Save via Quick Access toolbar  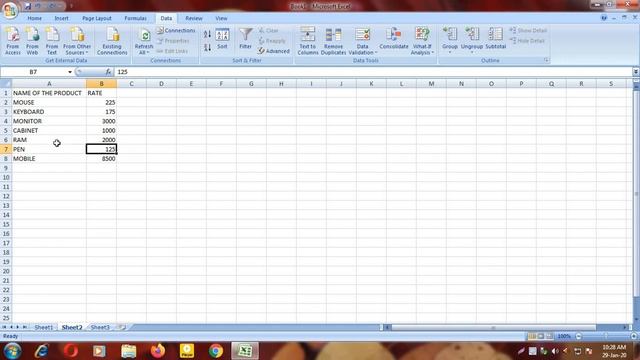[x=27, y=6]
